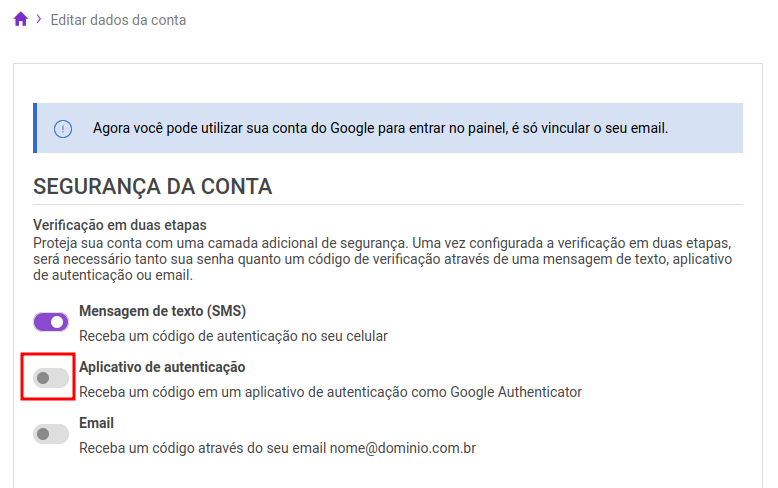Go to the purple home icon

click(21, 19)
